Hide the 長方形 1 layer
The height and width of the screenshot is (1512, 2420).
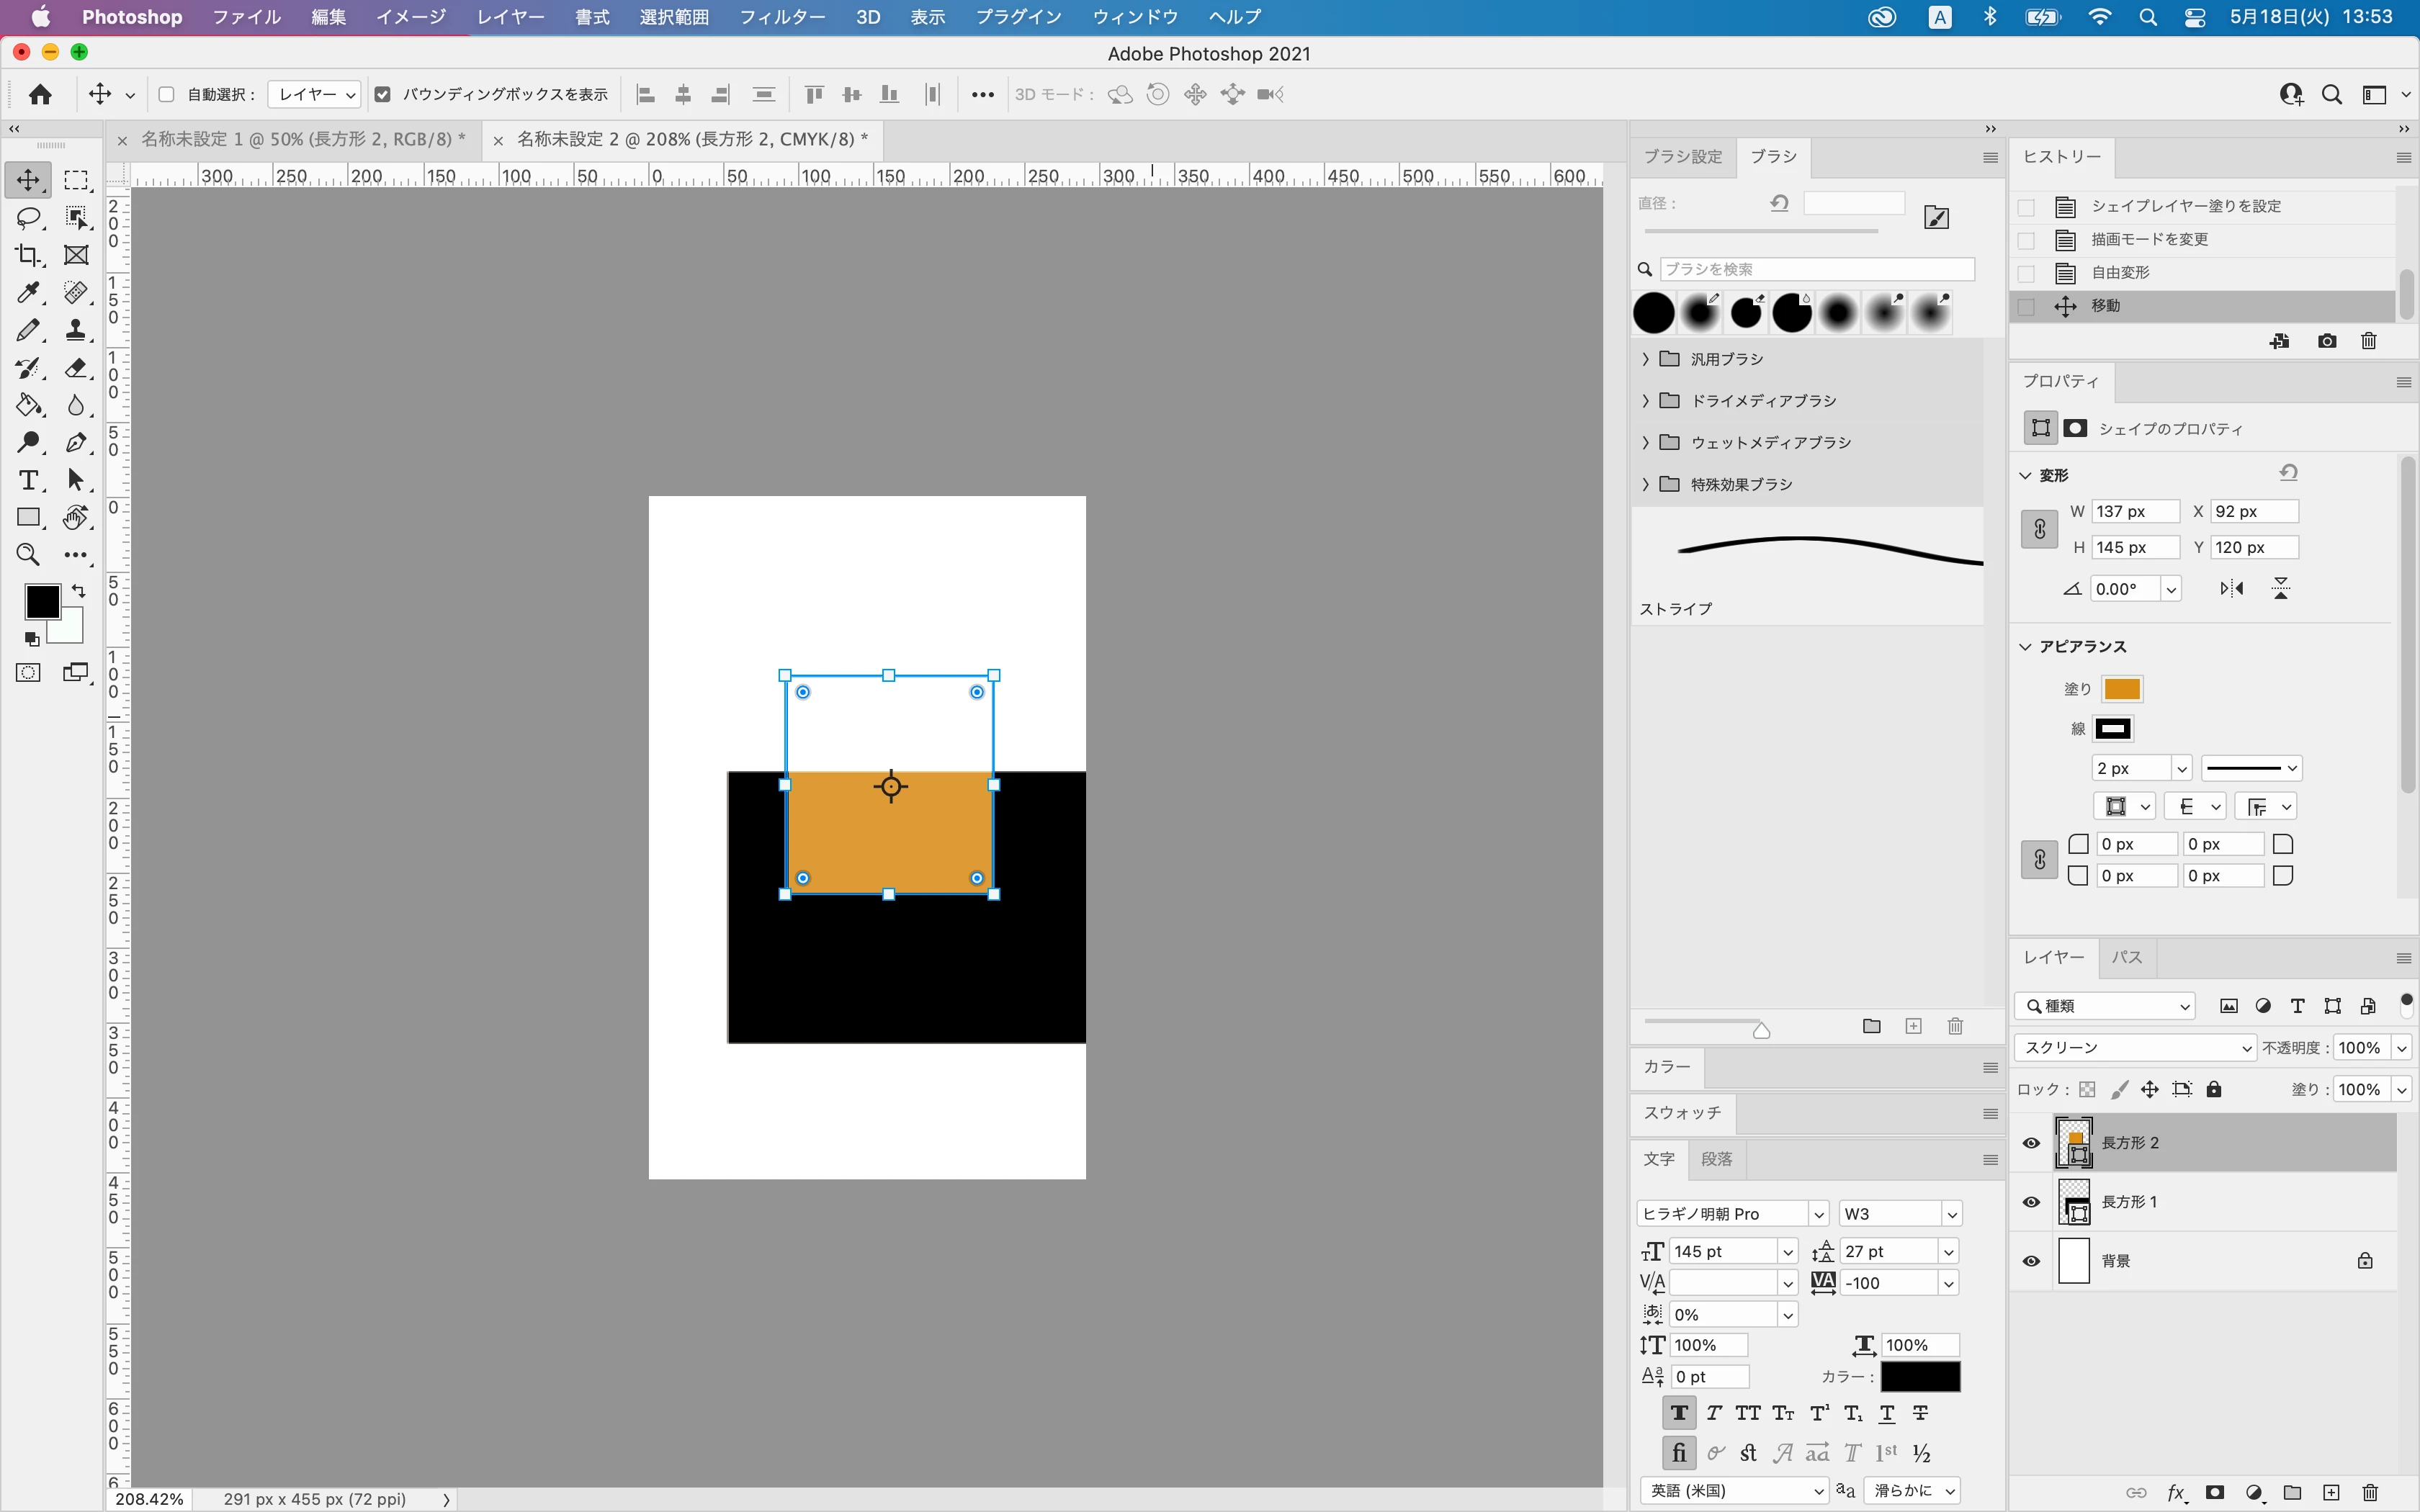pyautogui.click(x=2031, y=1202)
